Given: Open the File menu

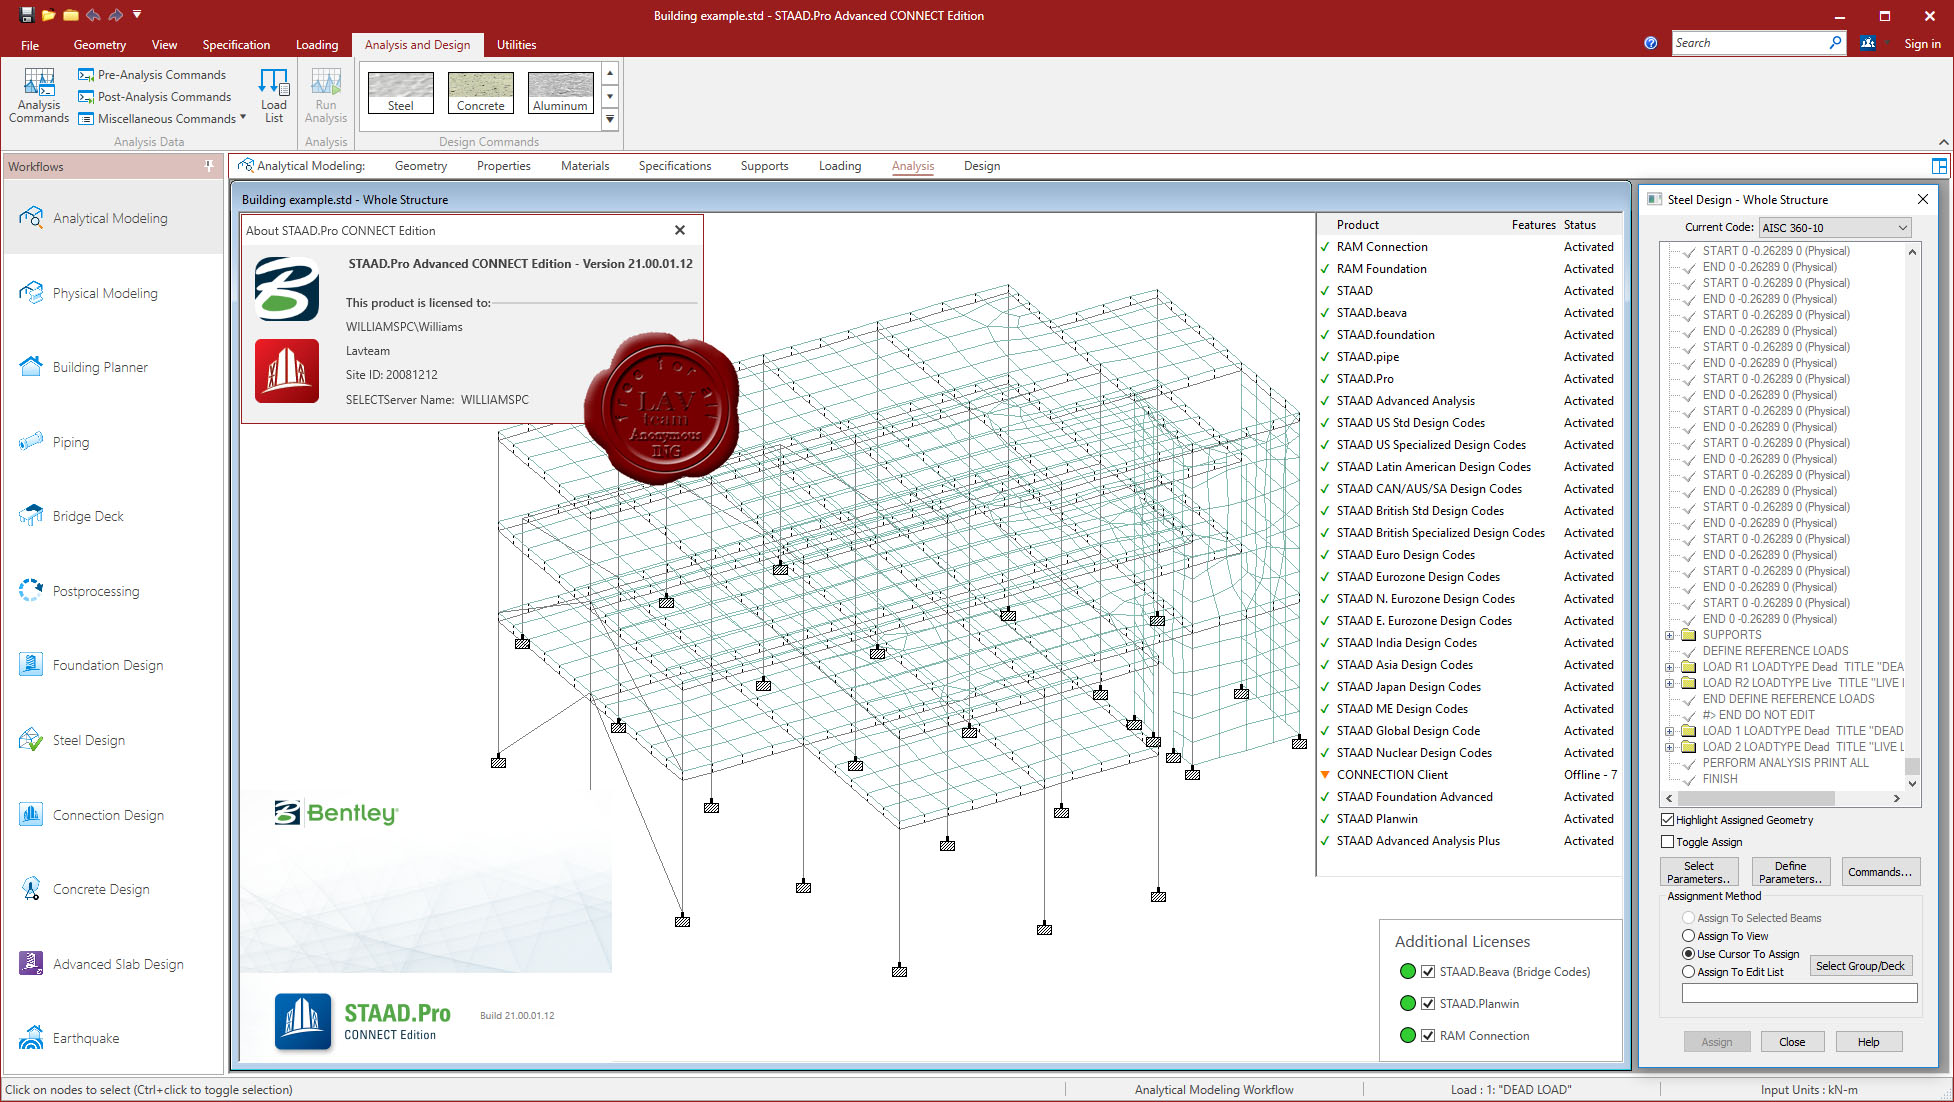Looking at the screenshot, I should coord(30,45).
